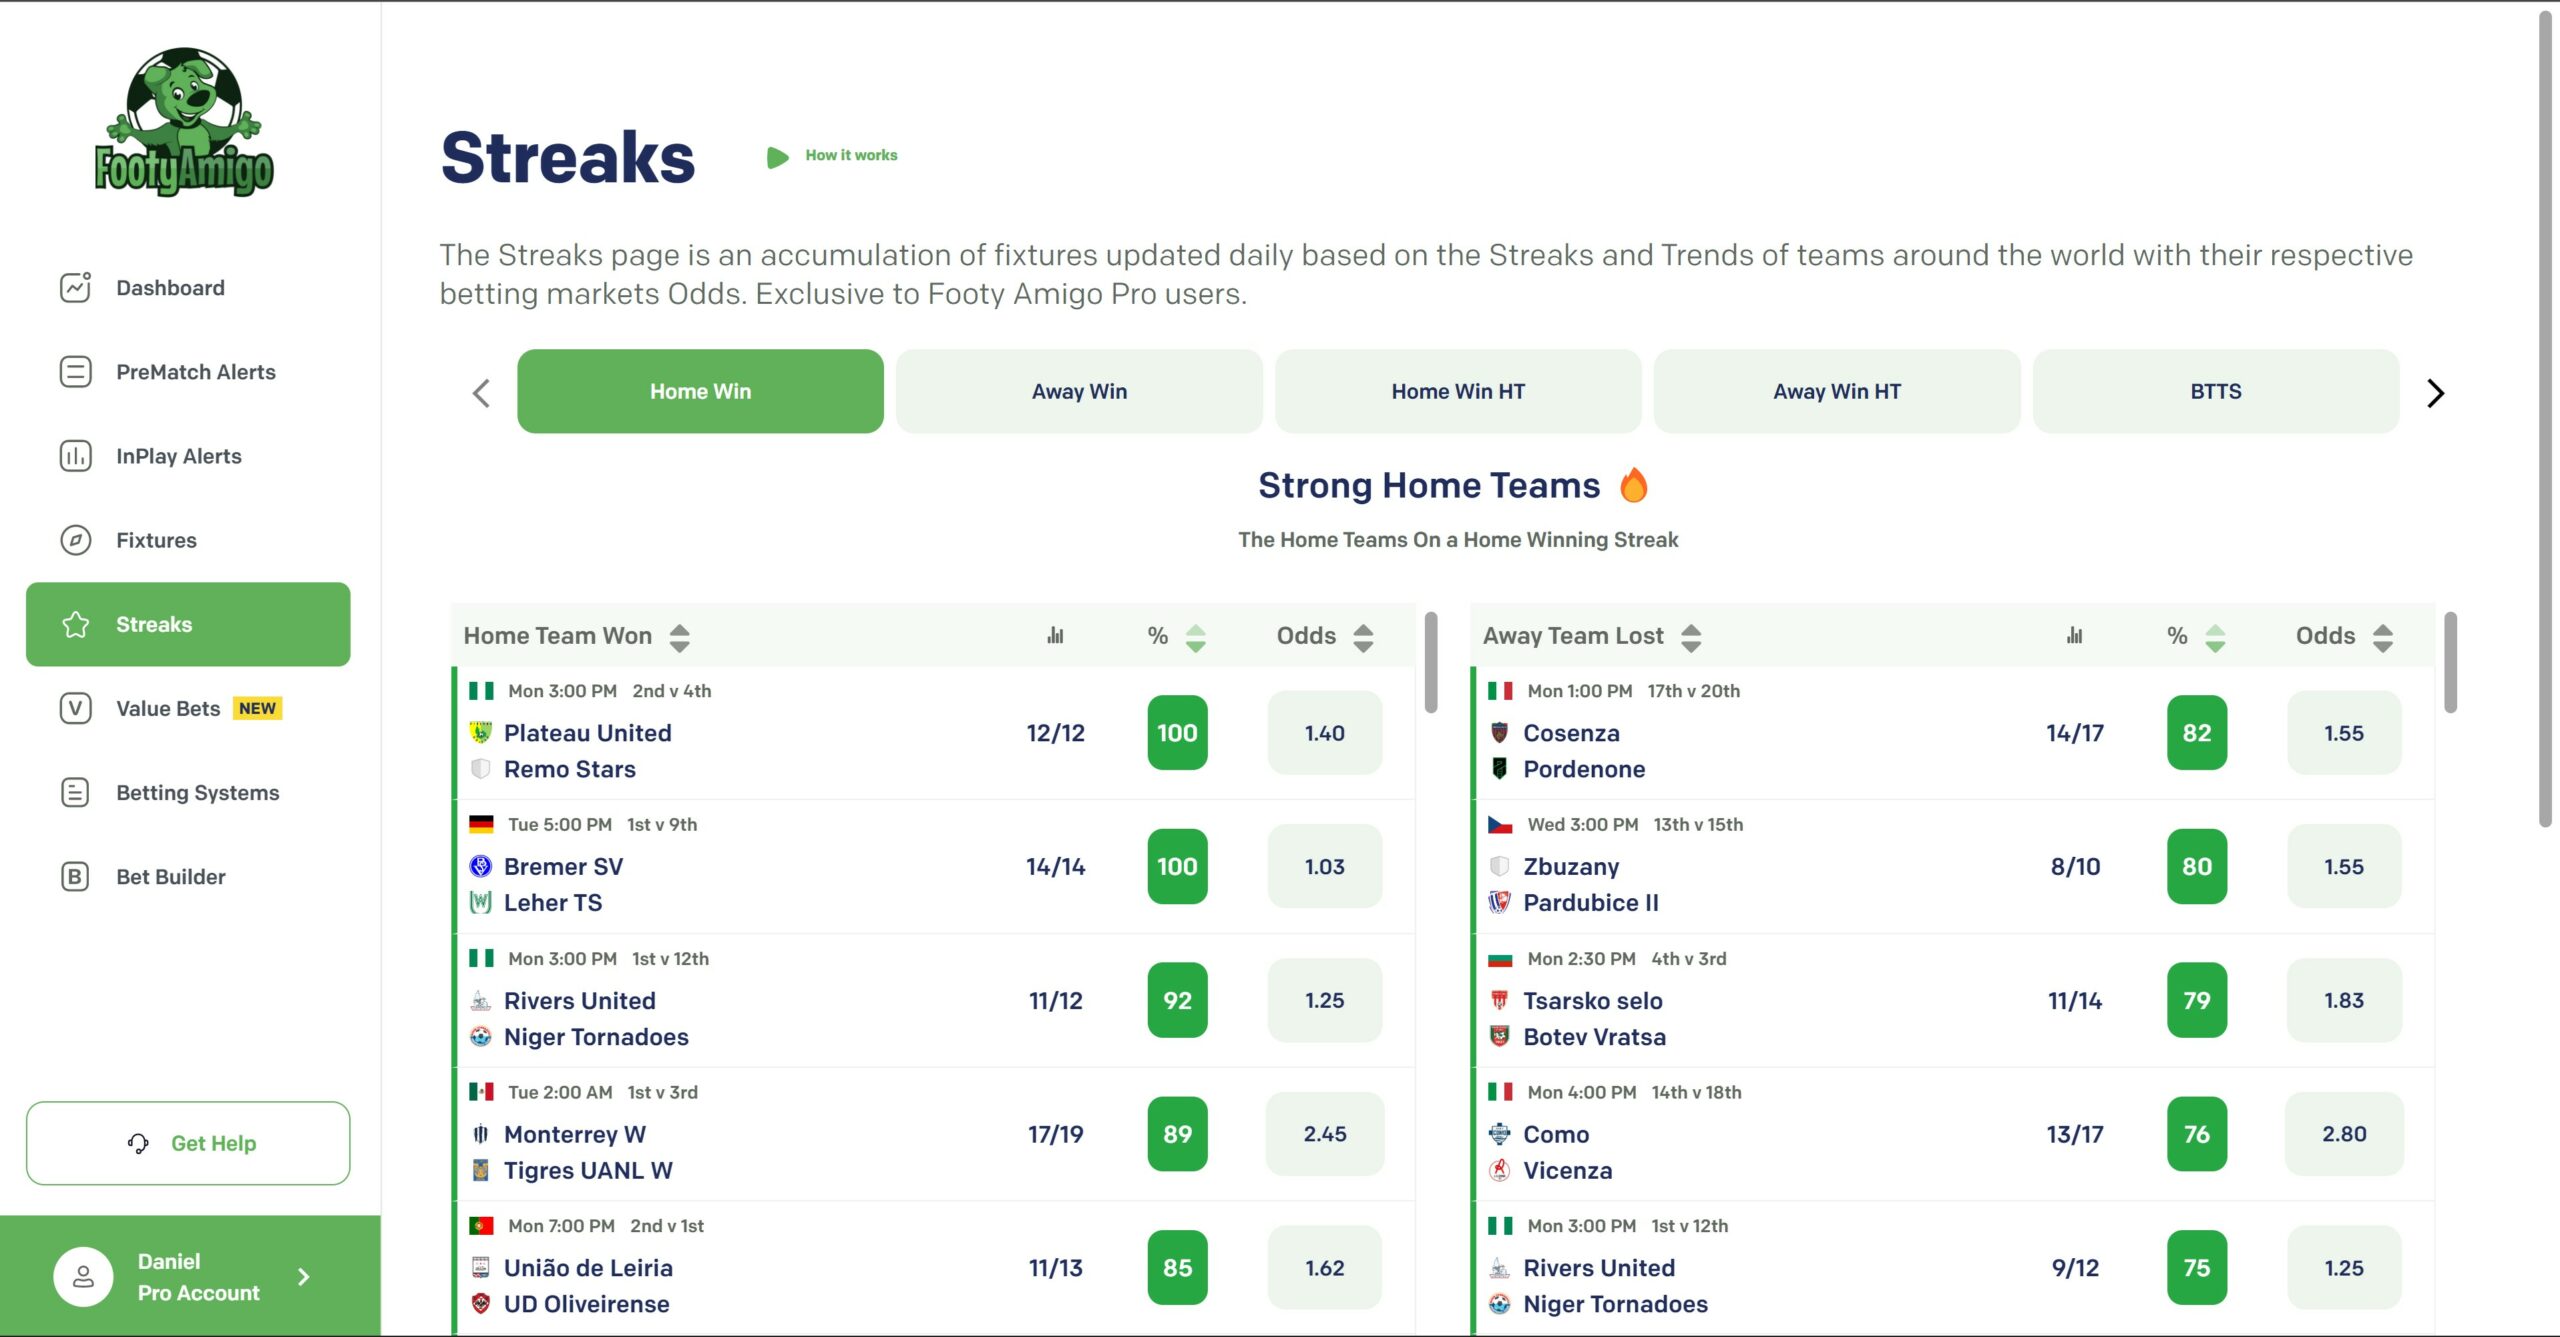Image resolution: width=2560 pixels, height=1337 pixels.
Task: Select the Value Bets icon
Action: pos(74,707)
